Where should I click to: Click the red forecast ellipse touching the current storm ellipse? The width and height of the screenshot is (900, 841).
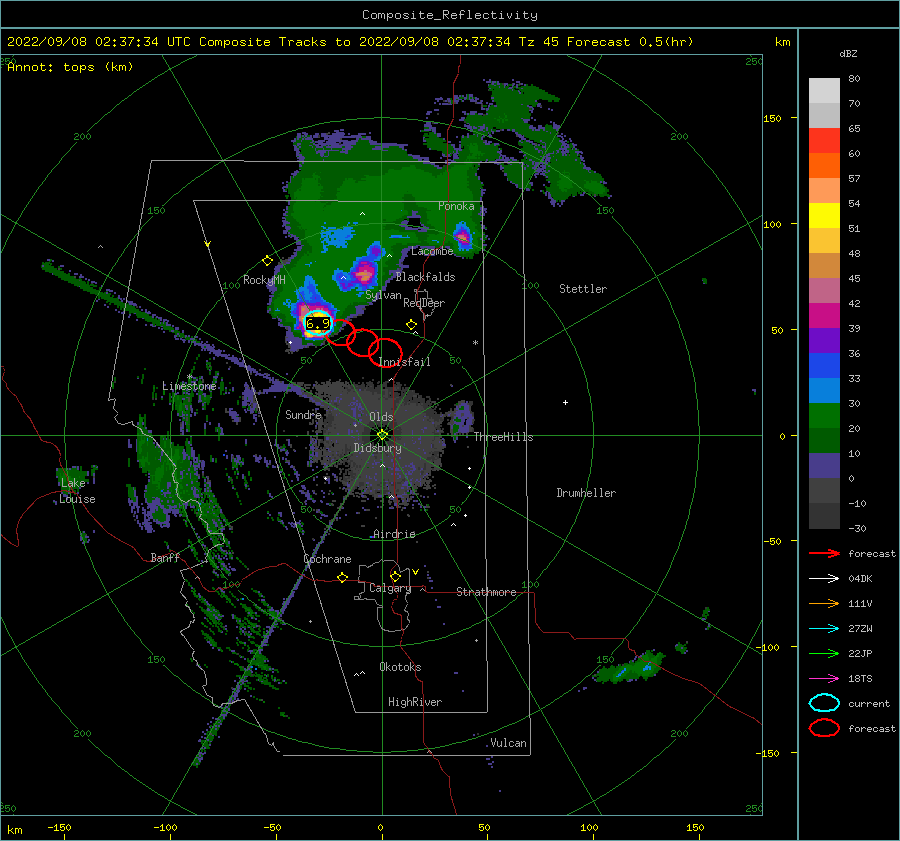coord(340,332)
